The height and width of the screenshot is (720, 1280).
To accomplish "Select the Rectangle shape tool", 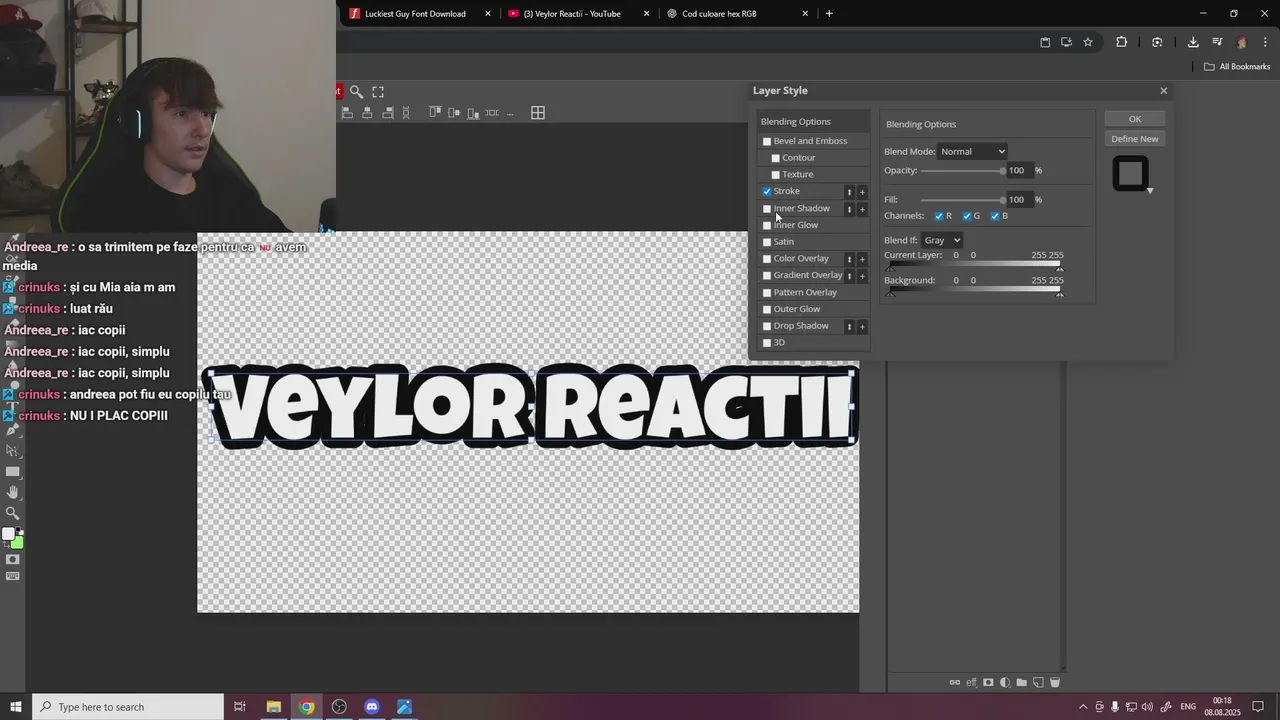I will point(12,471).
